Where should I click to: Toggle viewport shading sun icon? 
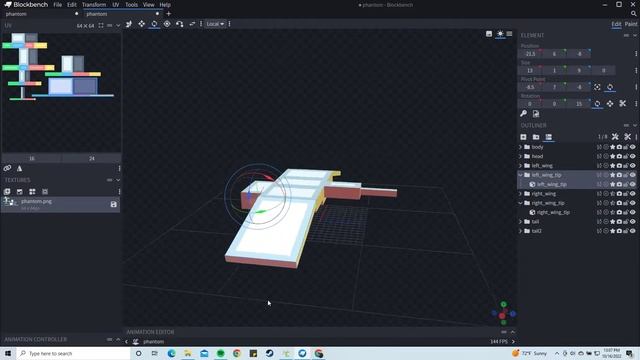point(500,34)
